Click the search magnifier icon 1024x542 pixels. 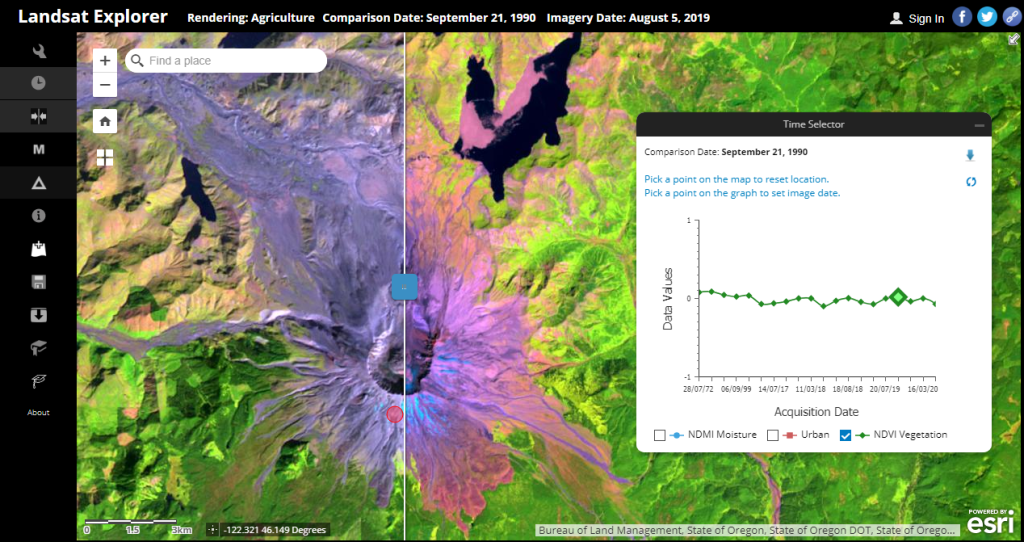pos(136,61)
